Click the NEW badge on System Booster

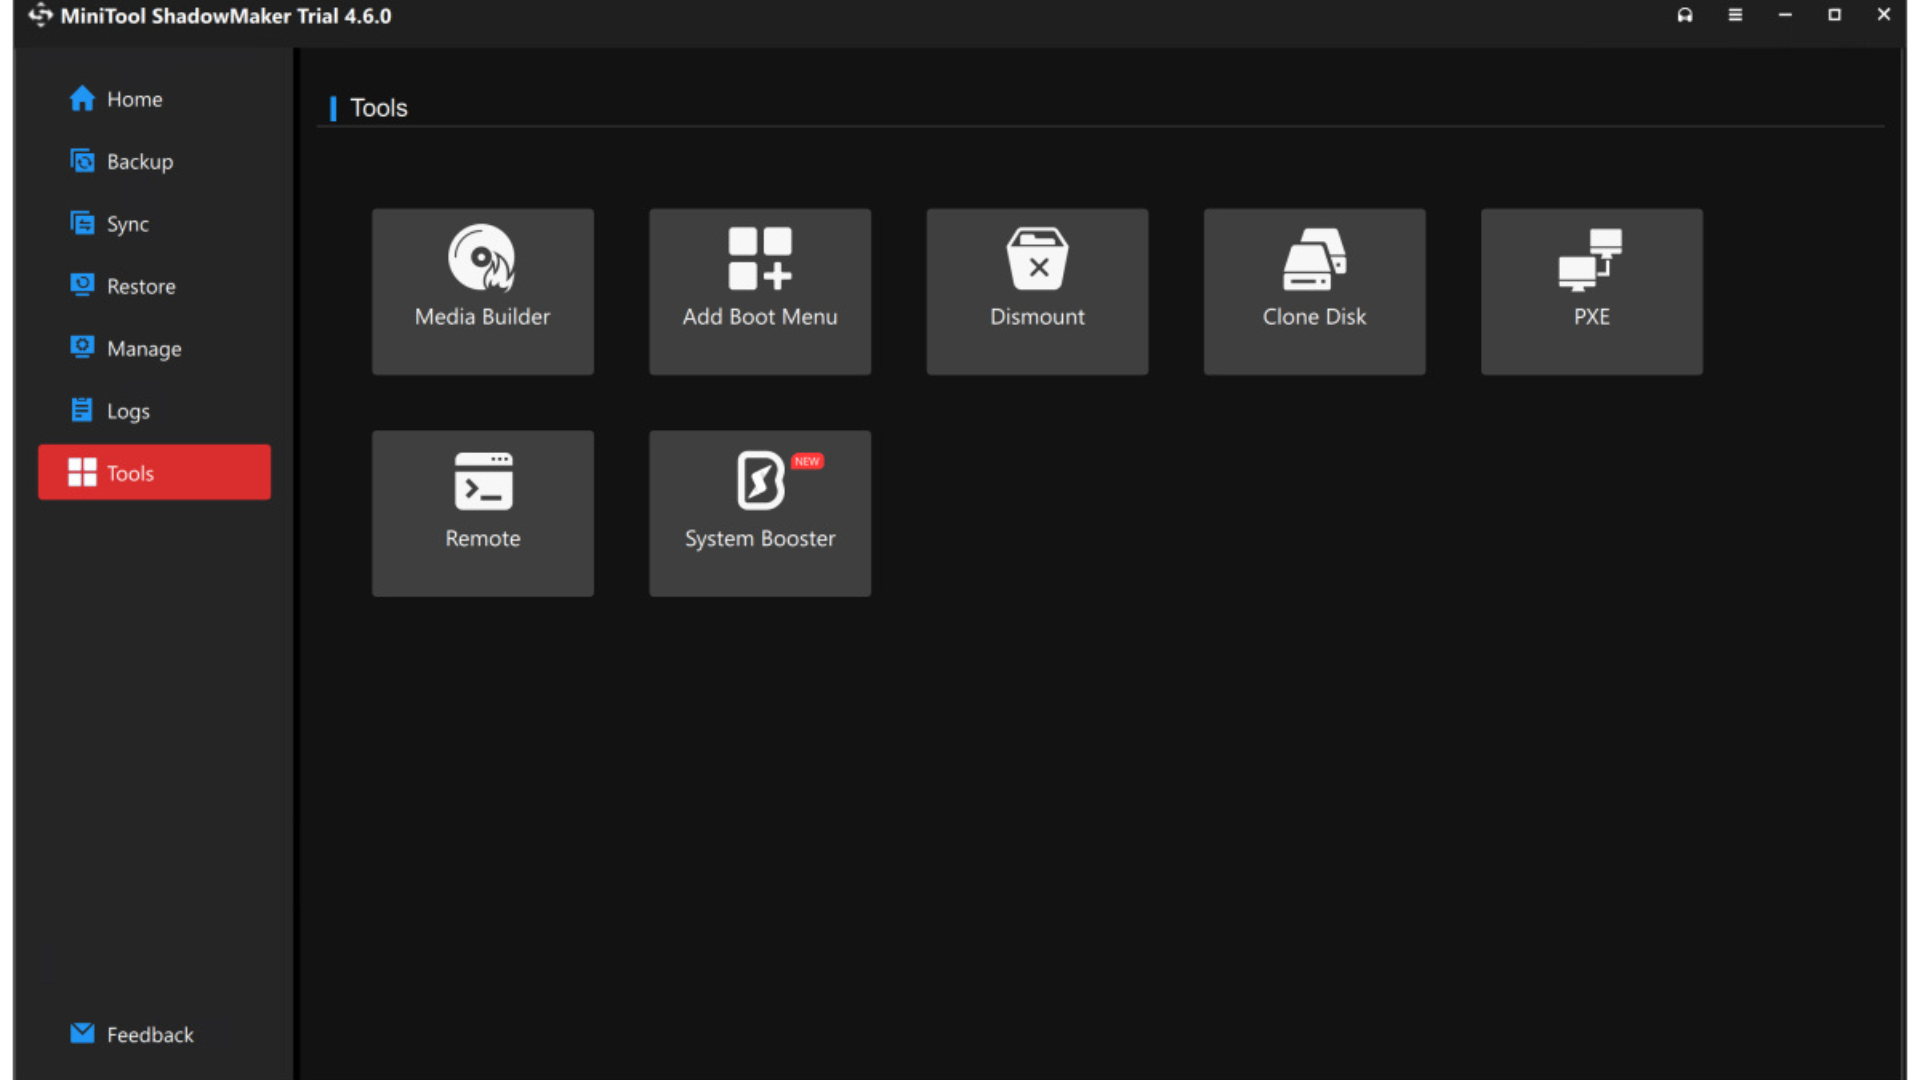807,461
